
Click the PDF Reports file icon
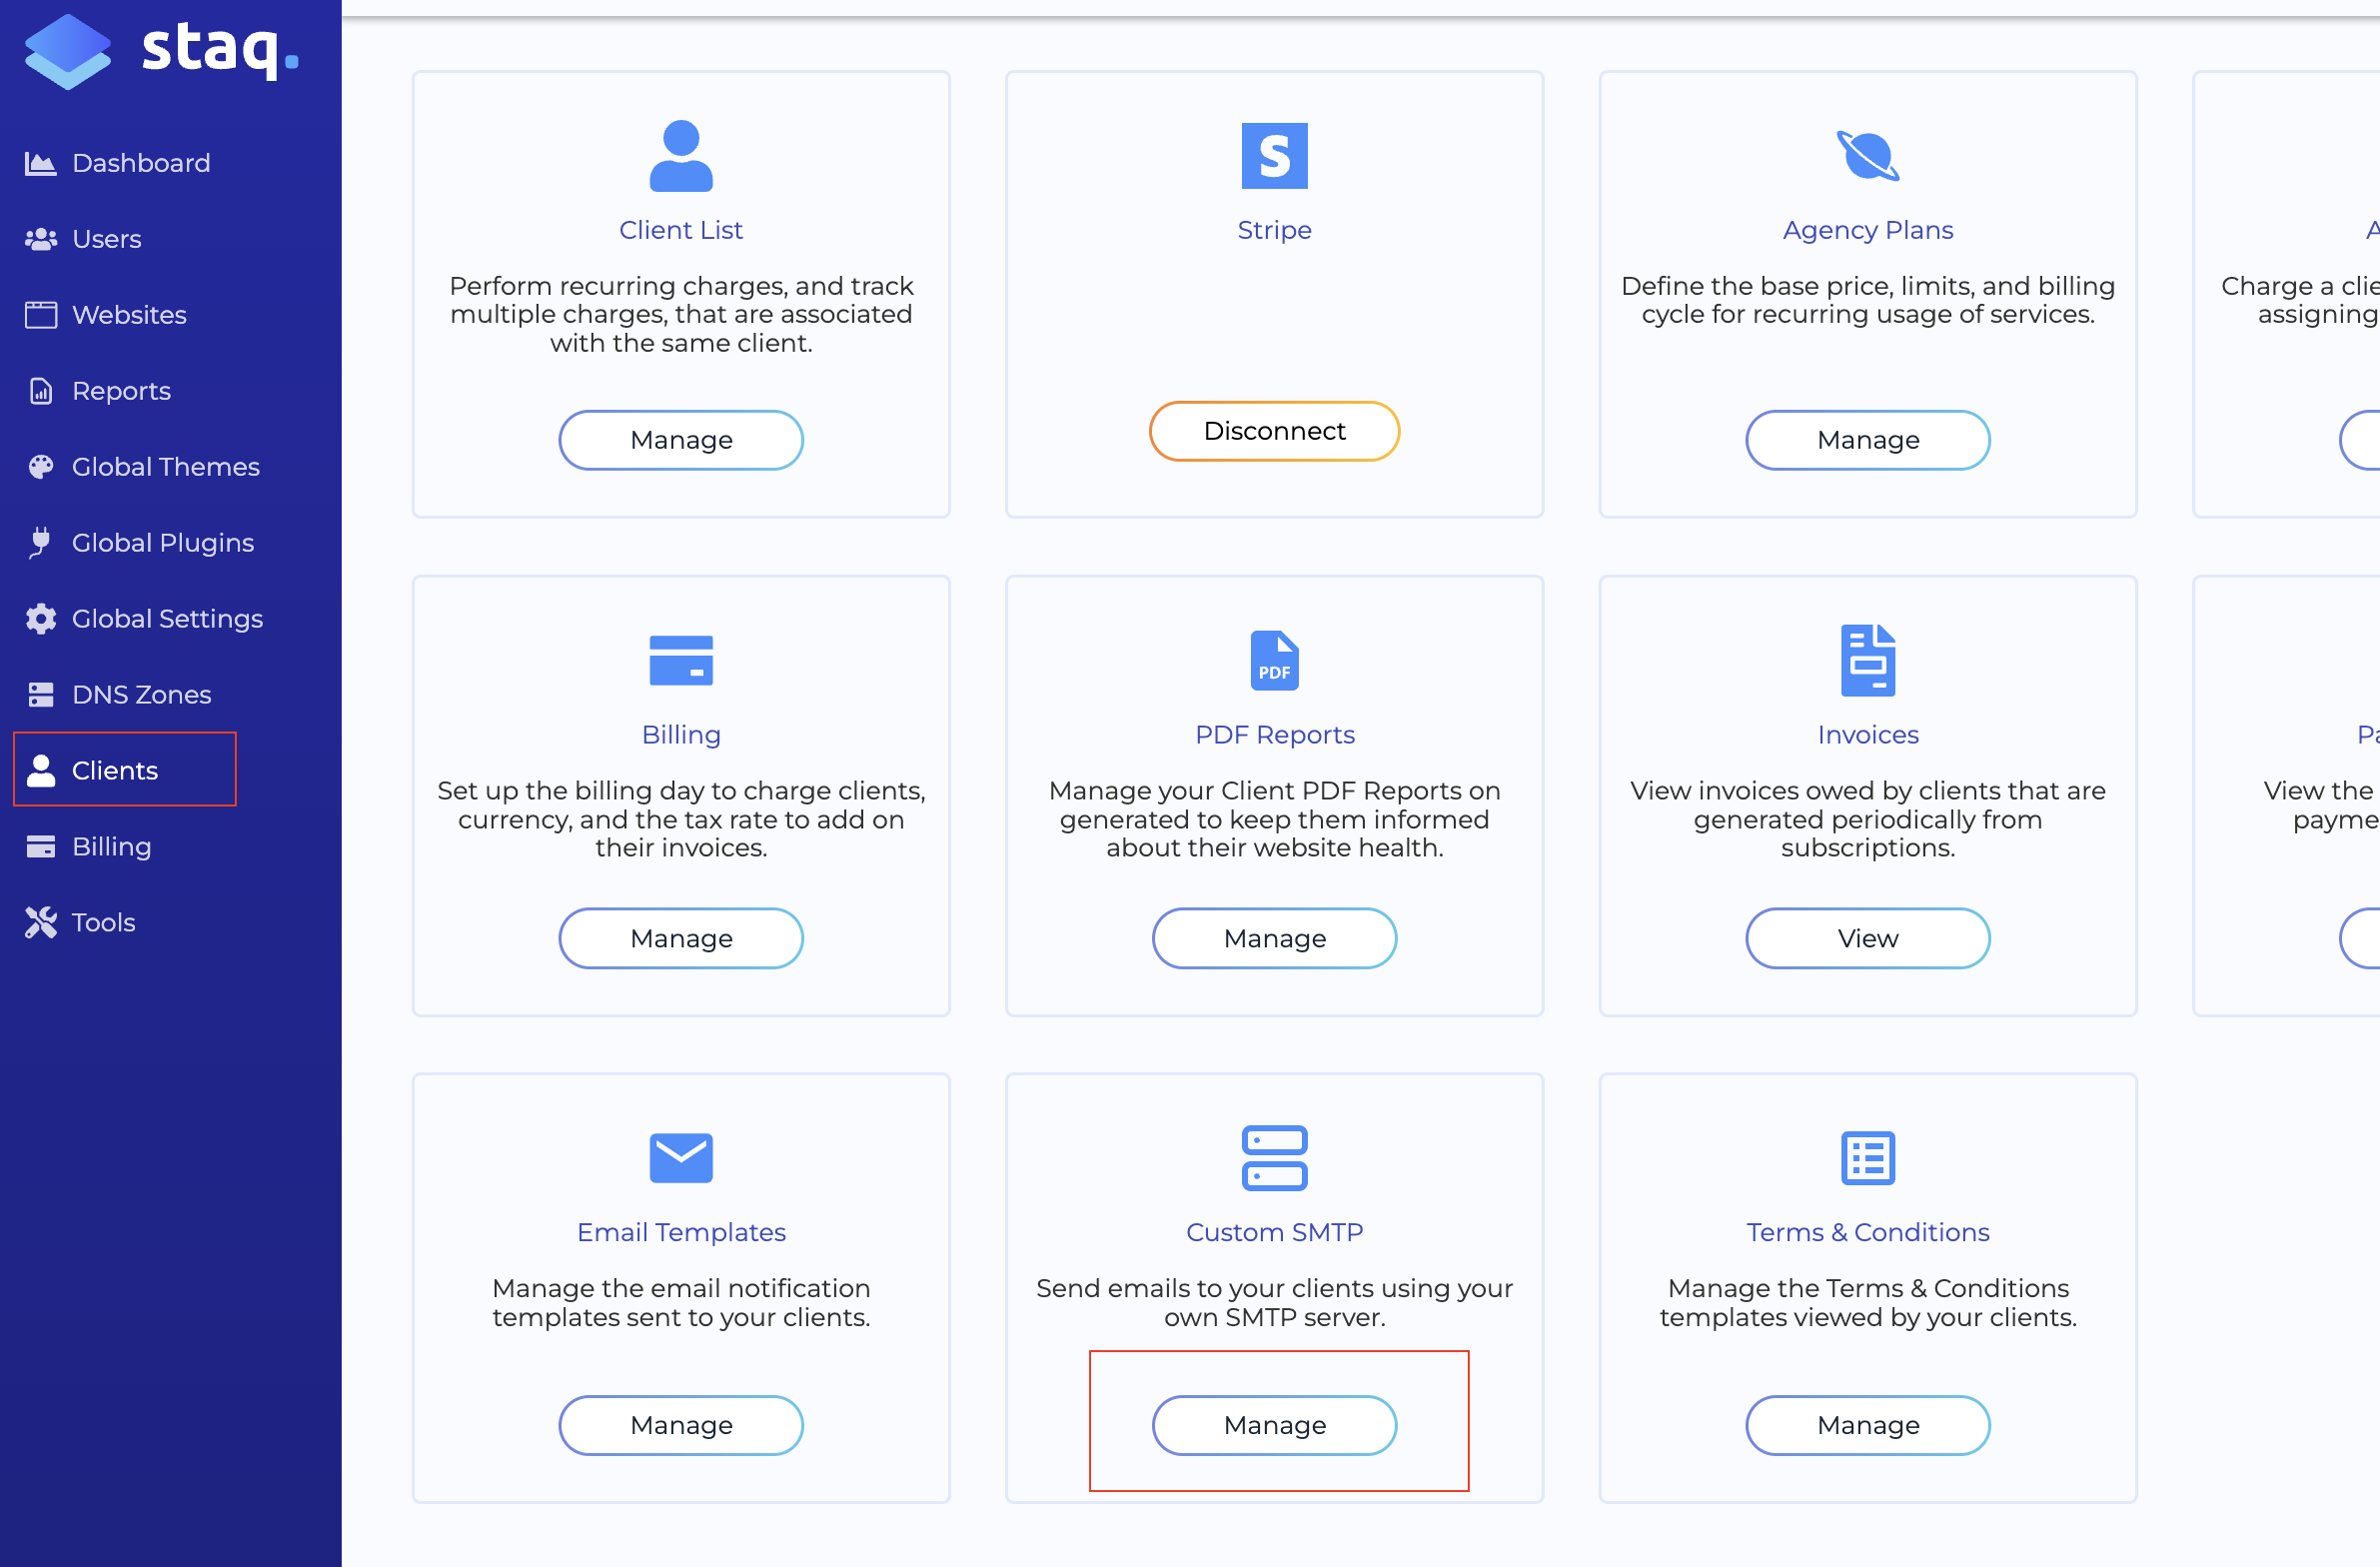coord(1274,660)
